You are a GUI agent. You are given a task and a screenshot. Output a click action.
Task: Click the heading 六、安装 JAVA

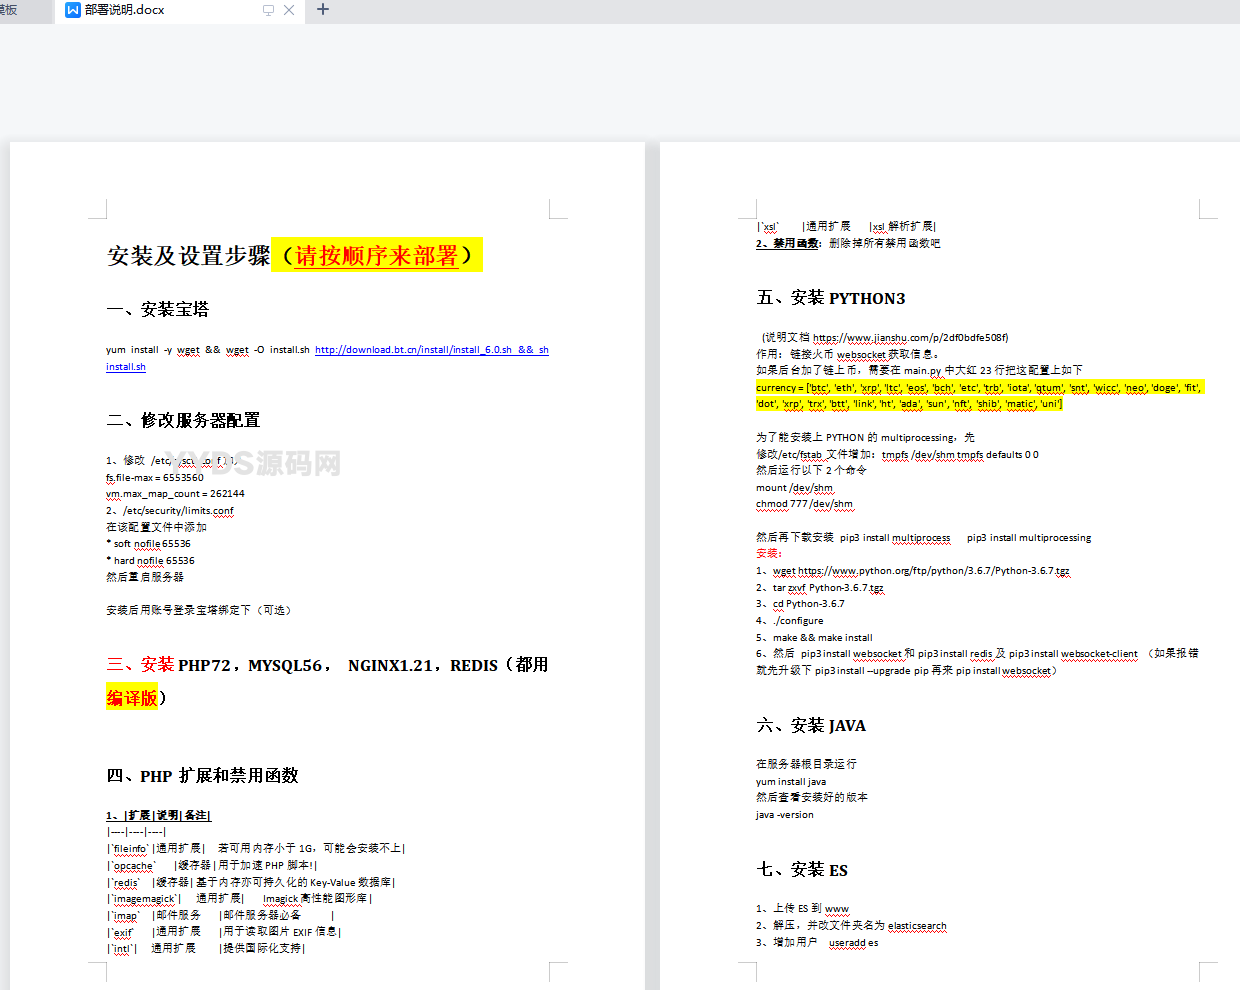tap(811, 725)
